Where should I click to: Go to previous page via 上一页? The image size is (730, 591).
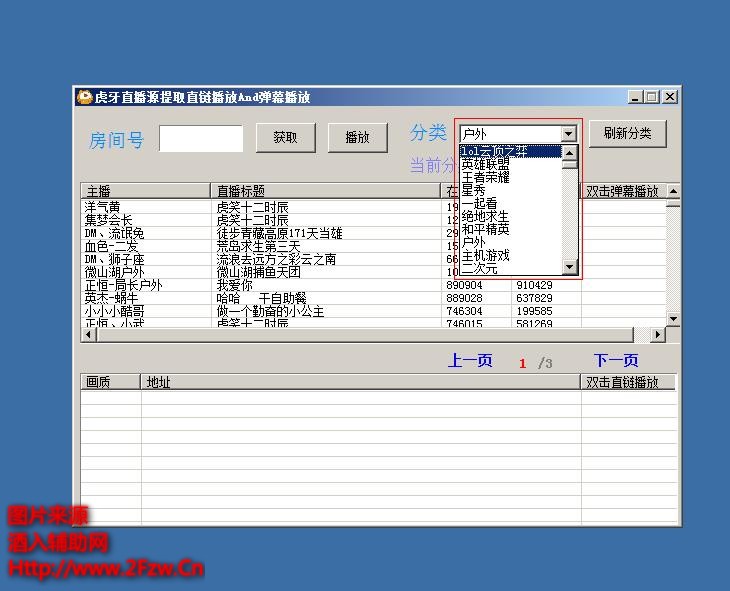tap(470, 360)
